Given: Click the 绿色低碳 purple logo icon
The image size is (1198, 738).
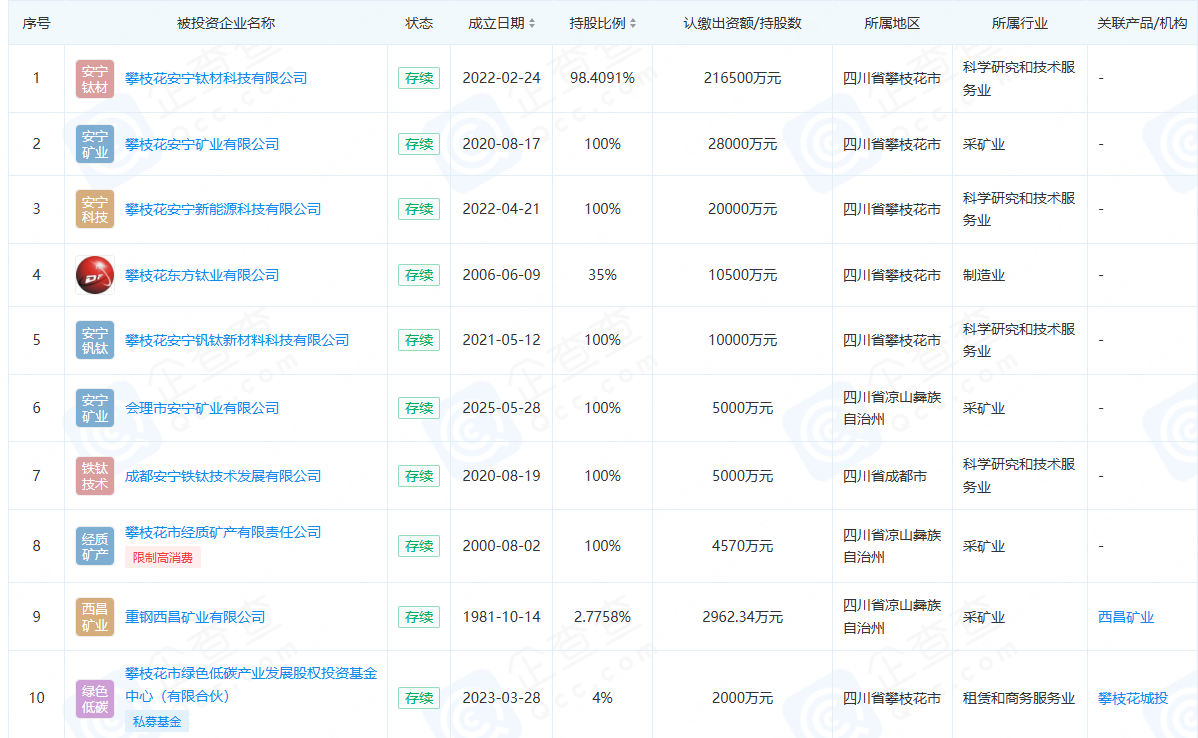Looking at the screenshot, I should coord(95,698).
